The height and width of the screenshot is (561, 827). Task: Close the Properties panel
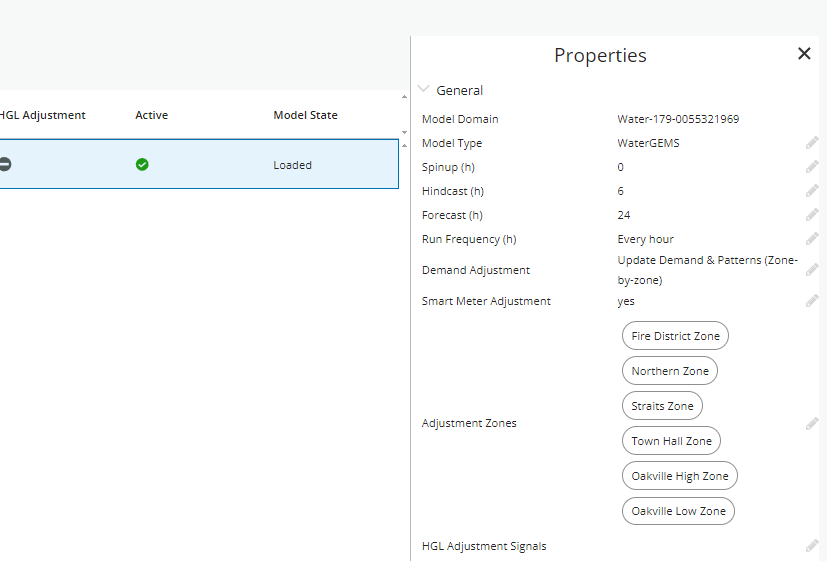click(804, 54)
